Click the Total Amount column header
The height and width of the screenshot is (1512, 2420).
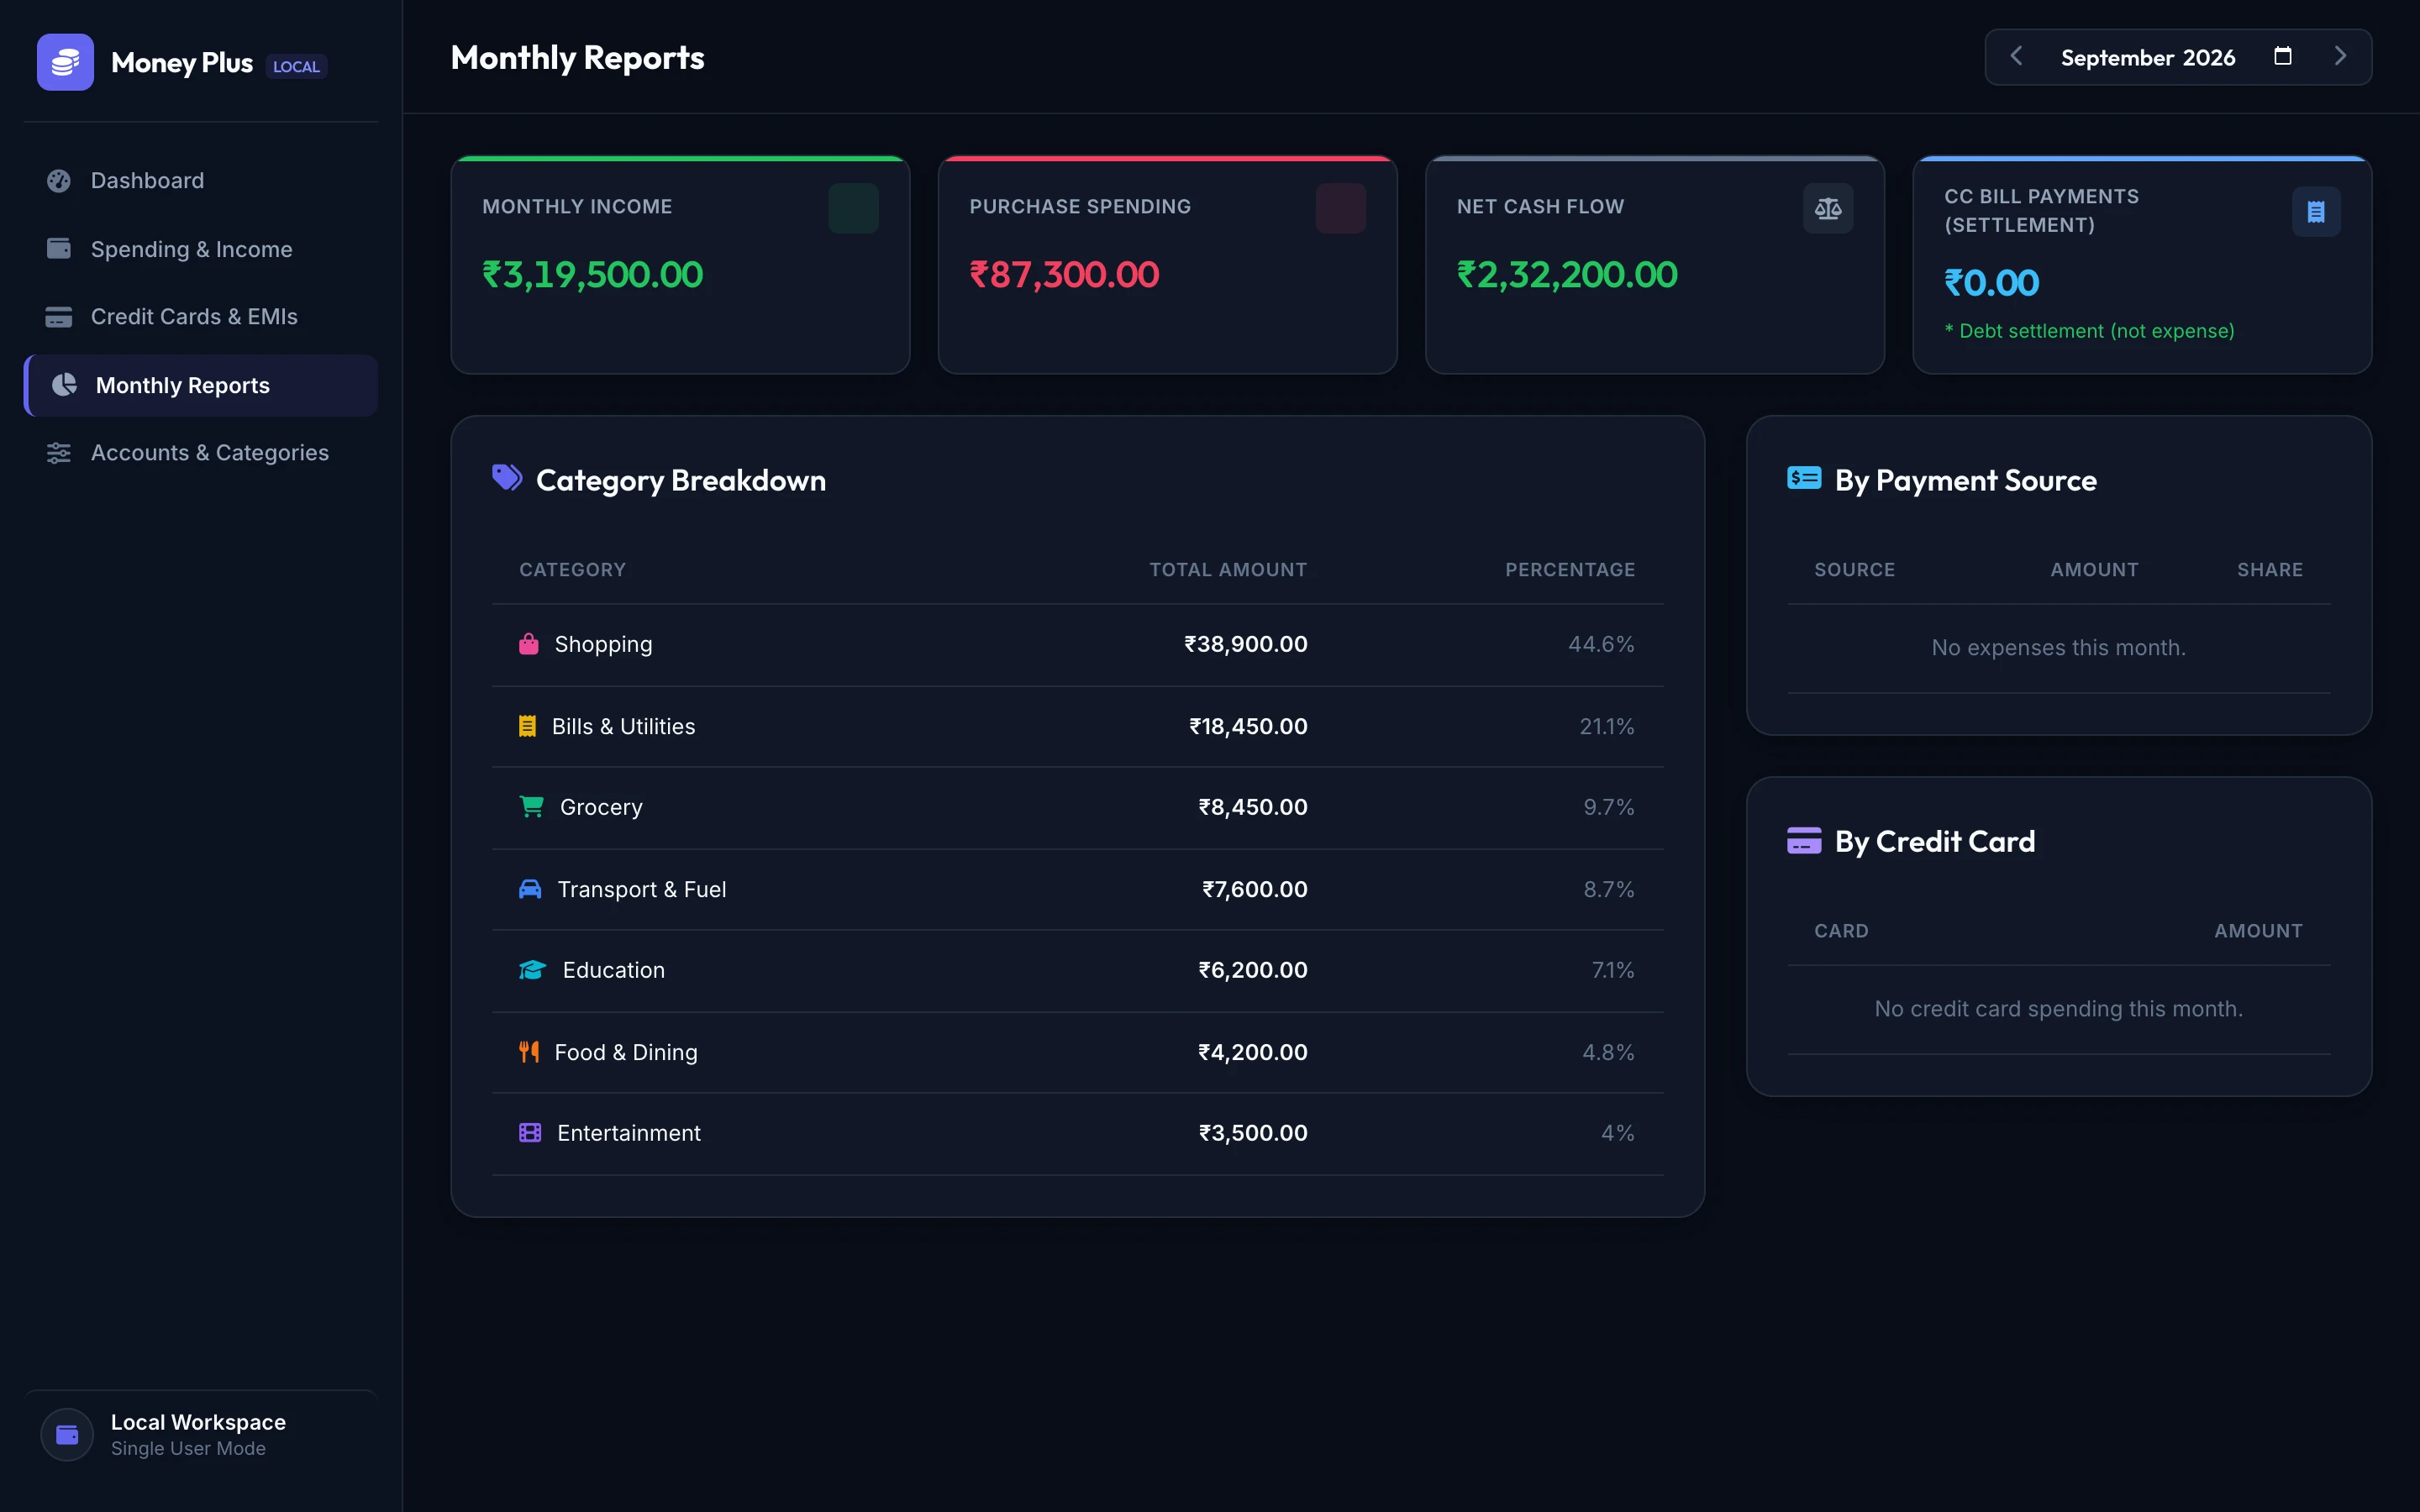point(1228,570)
